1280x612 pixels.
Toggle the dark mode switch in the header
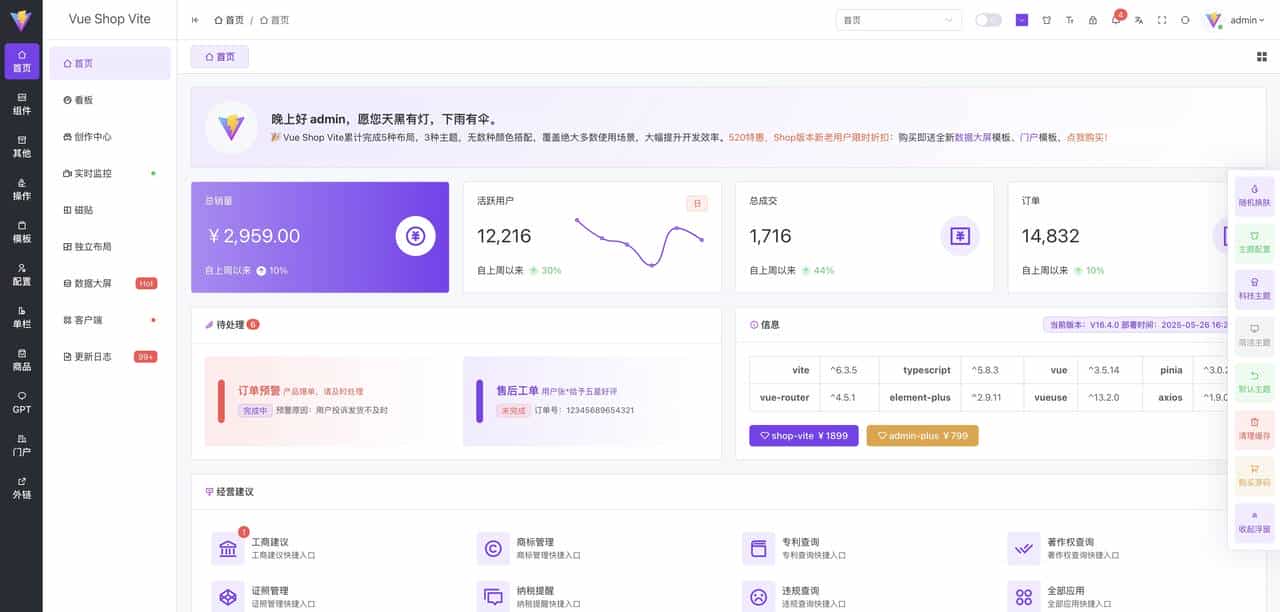[988, 19]
